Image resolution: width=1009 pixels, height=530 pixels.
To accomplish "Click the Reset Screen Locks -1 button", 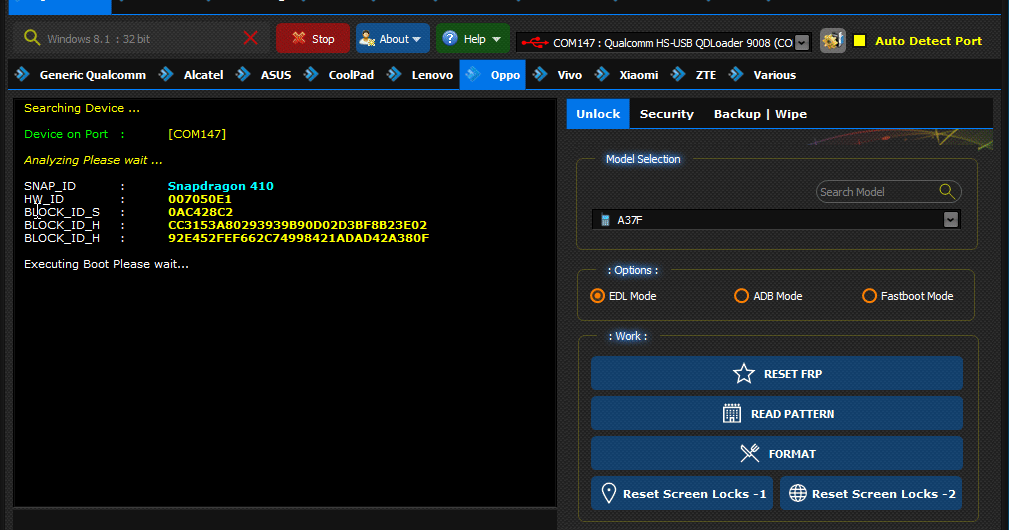I will (x=682, y=493).
